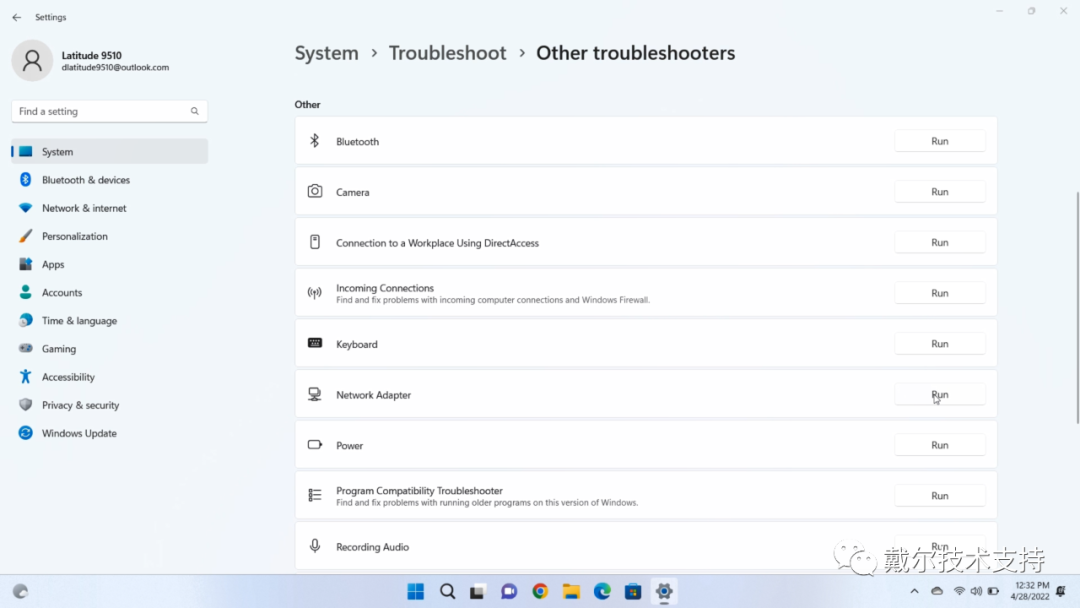Open Apps settings
This screenshot has width=1080, height=608.
[110, 264]
